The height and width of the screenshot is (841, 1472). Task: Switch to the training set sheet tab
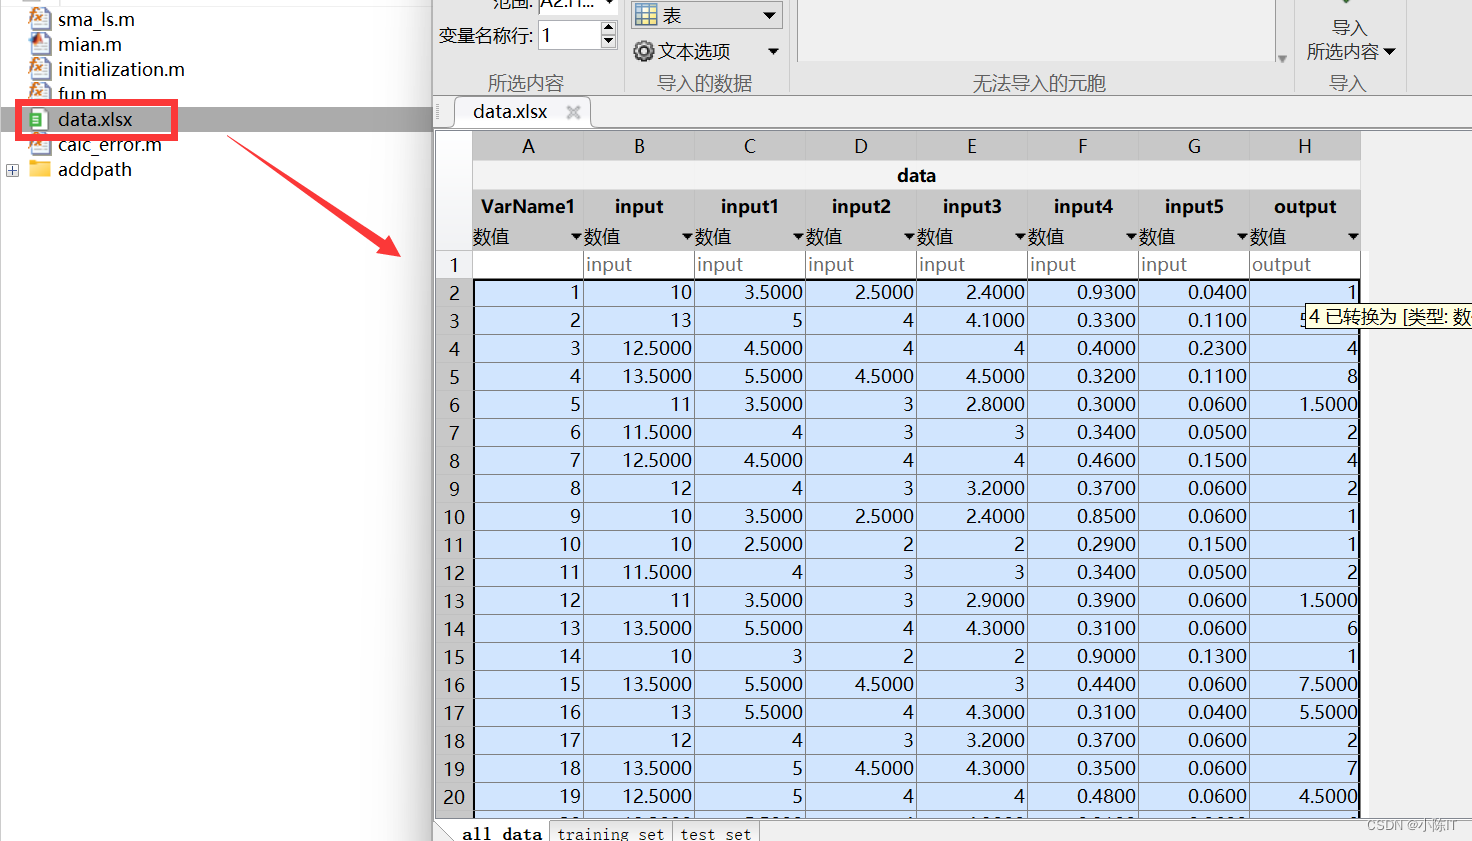pyautogui.click(x=611, y=832)
